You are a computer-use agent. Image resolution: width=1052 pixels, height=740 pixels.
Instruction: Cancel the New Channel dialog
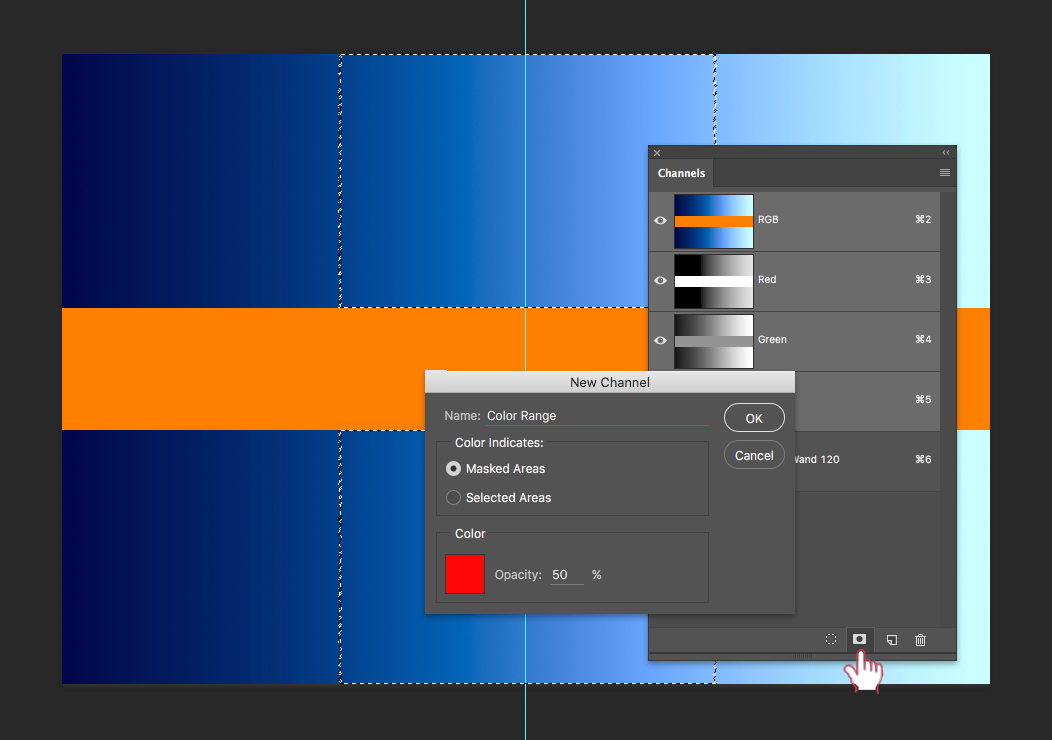(x=754, y=456)
